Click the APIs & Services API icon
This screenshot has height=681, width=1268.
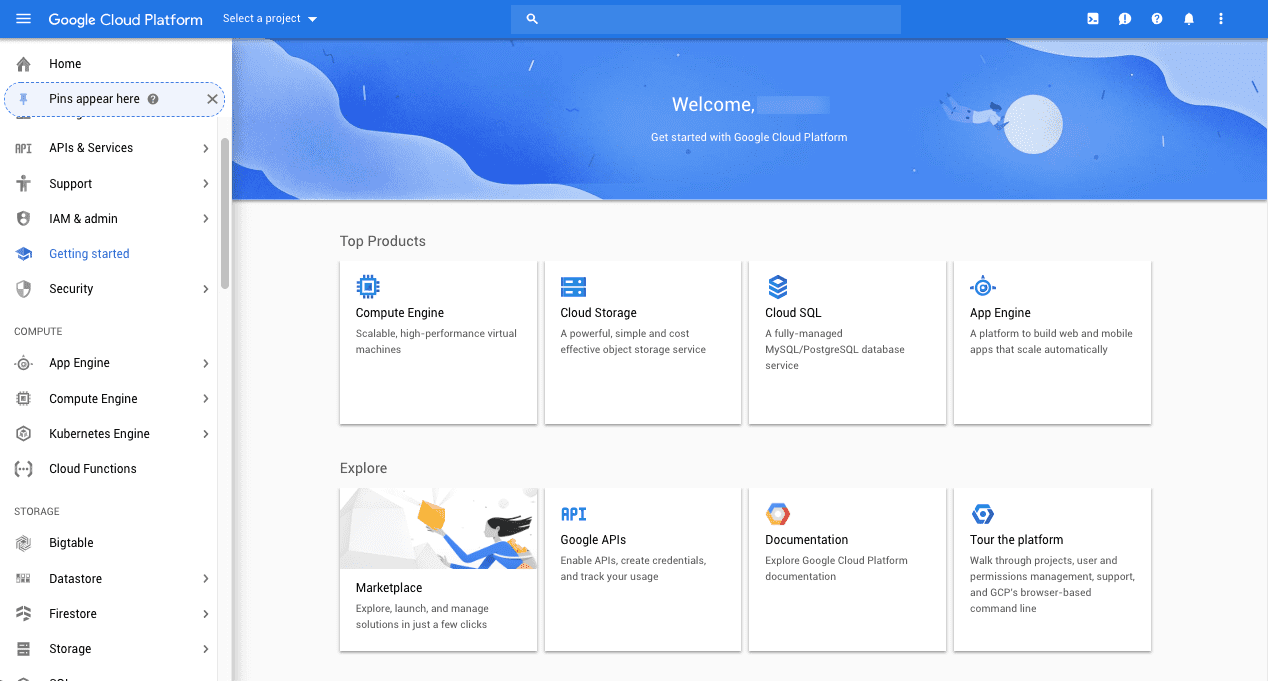coord(24,148)
